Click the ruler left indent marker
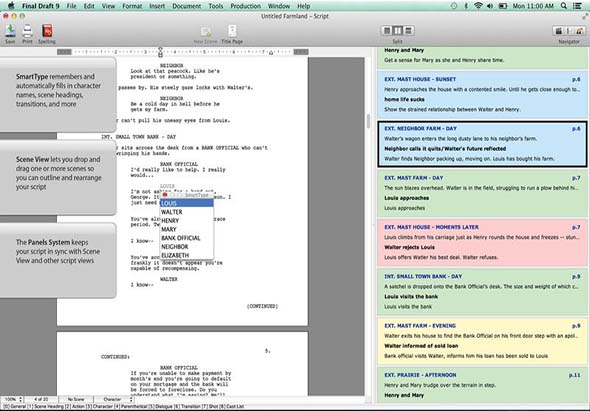 click(x=161, y=52)
